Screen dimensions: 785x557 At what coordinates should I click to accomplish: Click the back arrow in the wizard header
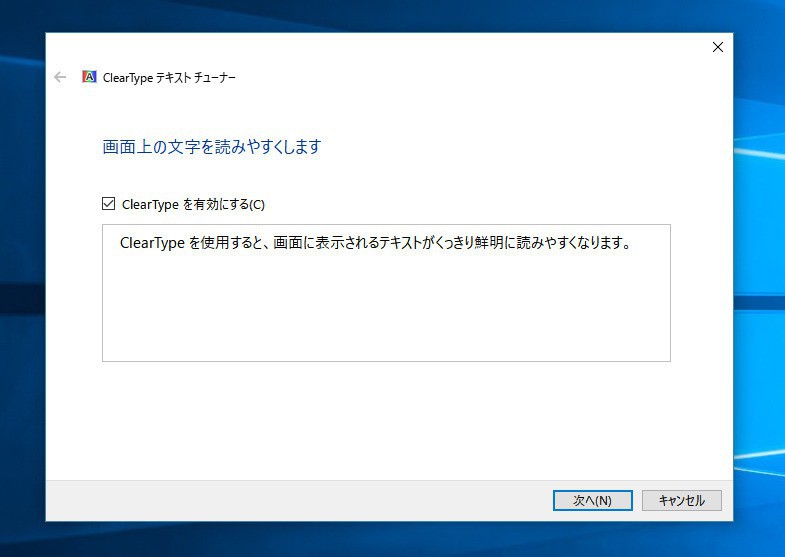click(x=60, y=77)
